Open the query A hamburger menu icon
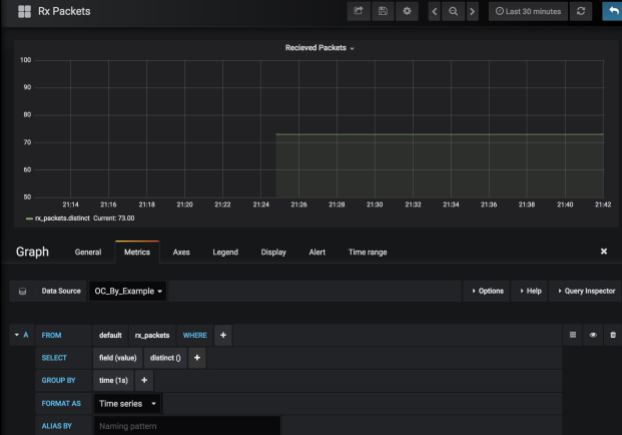This screenshot has height=435, width=622. (x=573, y=335)
